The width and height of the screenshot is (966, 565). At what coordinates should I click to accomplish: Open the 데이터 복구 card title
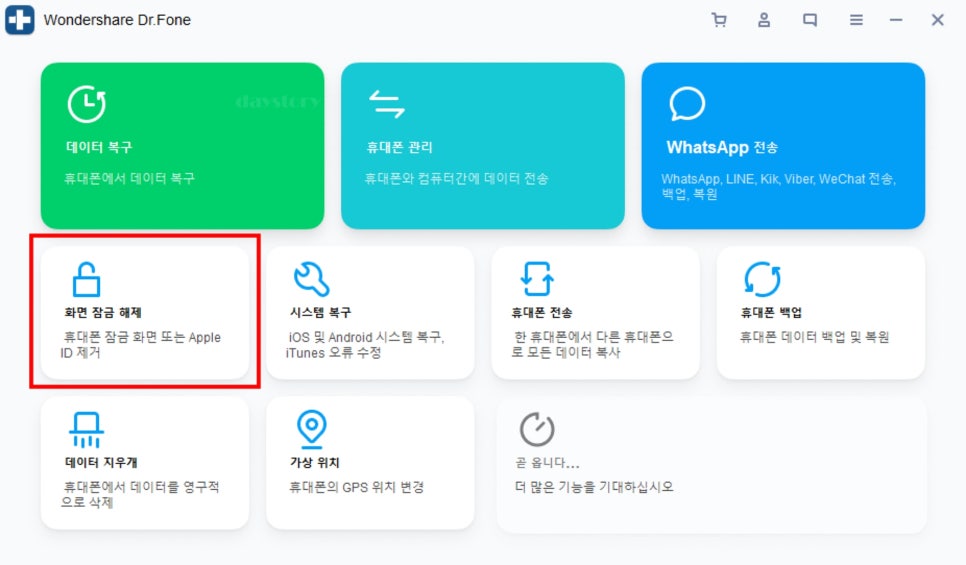coord(99,147)
